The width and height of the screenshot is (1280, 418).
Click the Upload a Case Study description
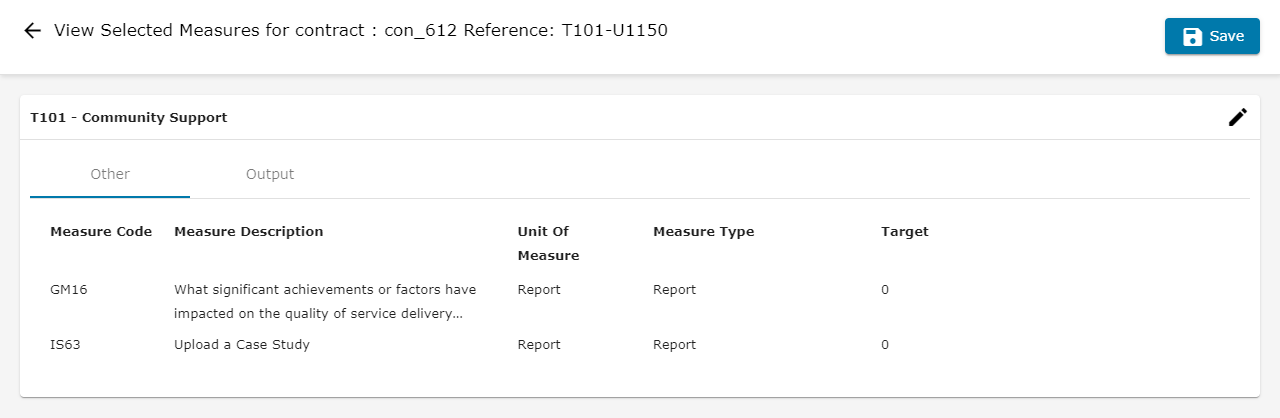[242, 345]
